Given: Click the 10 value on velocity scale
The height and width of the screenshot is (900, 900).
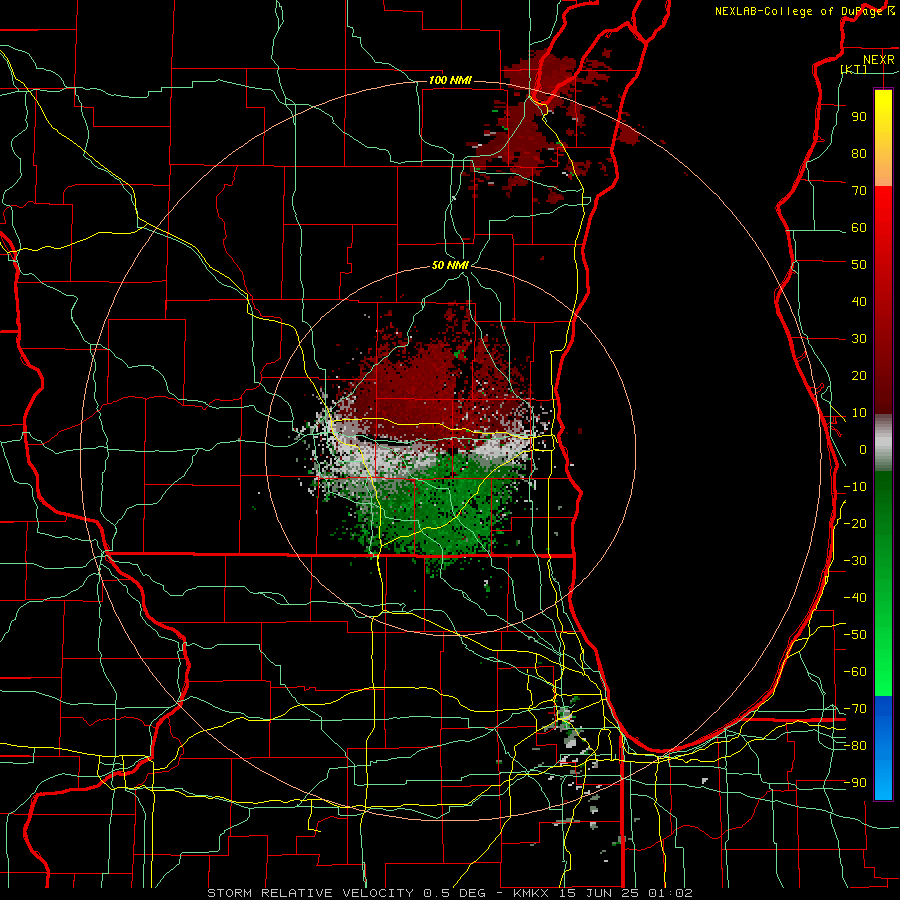Looking at the screenshot, I should pos(859,413).
